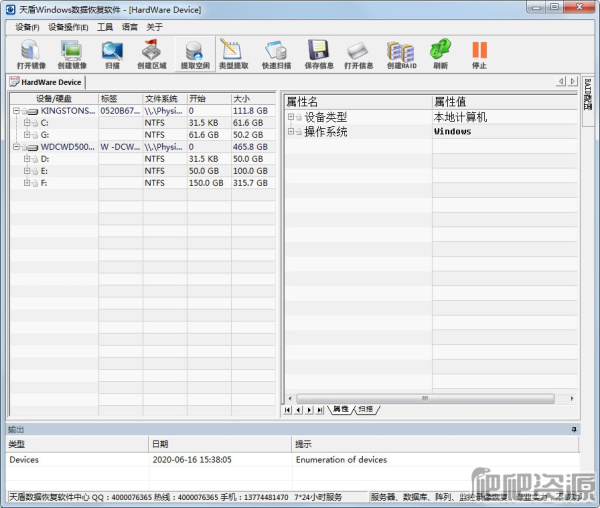Click the scrollbar right arrow in properties panel
Screen dimensions: 600x508
click(572, 399)
